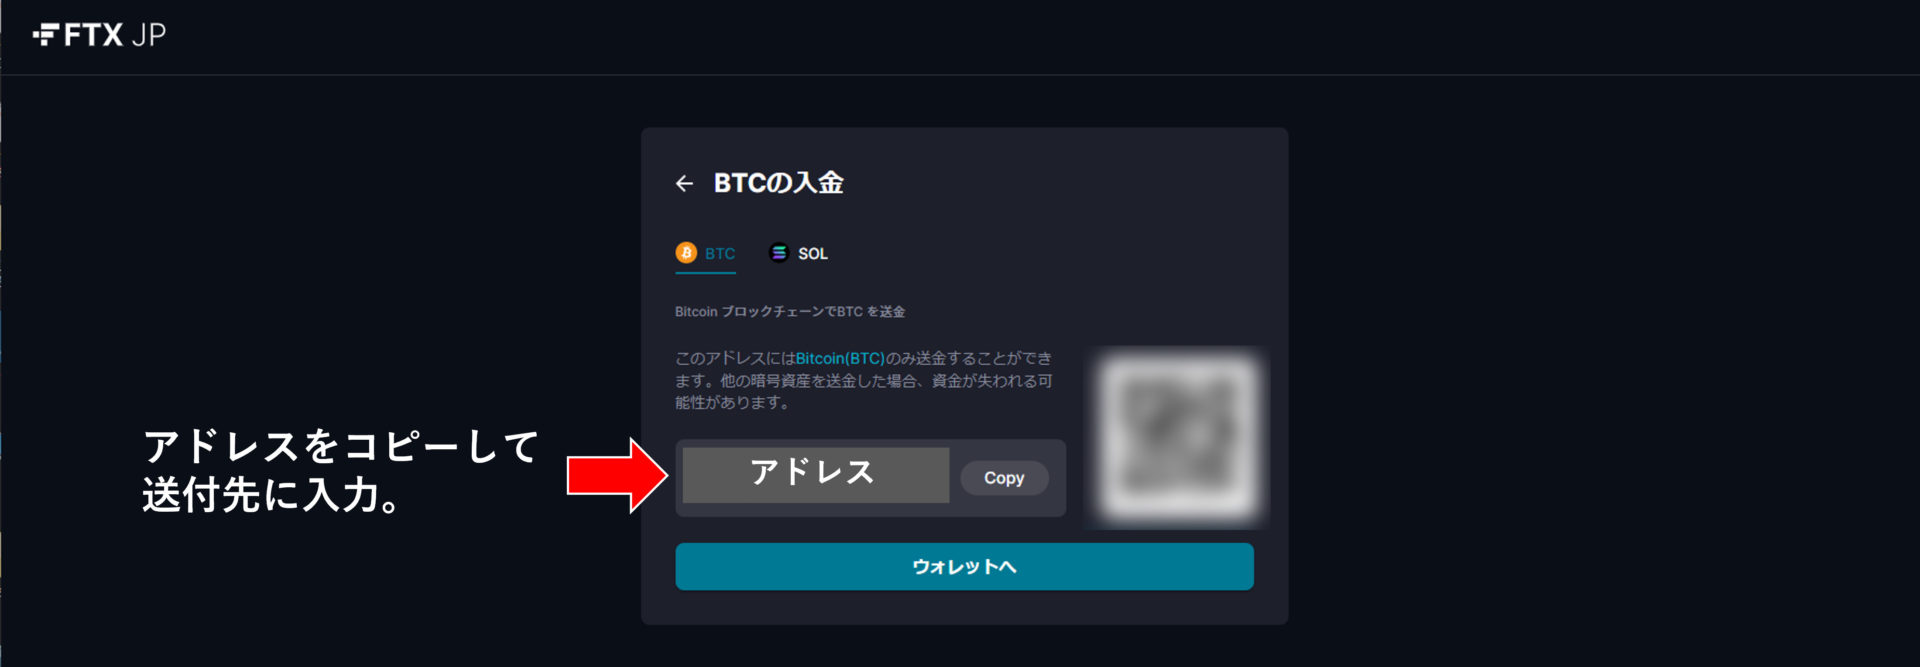Switch to the BTC network tab

(x=706, y=254)
